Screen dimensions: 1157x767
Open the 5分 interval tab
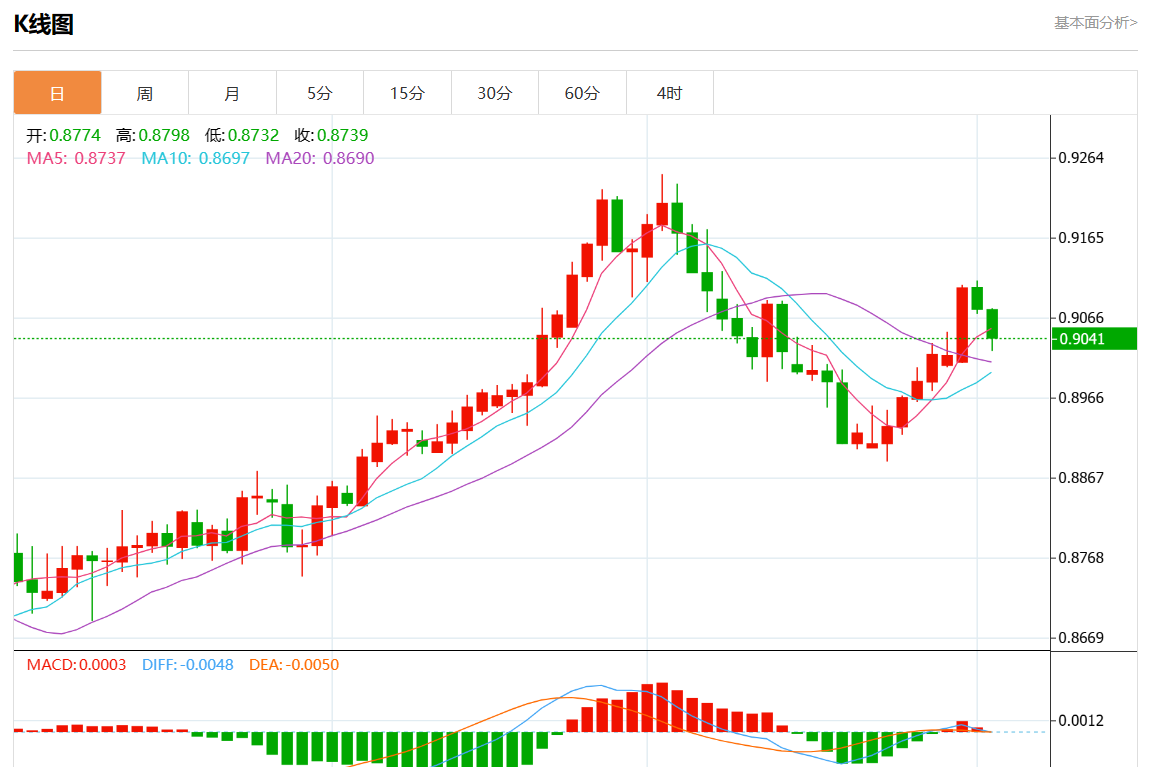320,93
